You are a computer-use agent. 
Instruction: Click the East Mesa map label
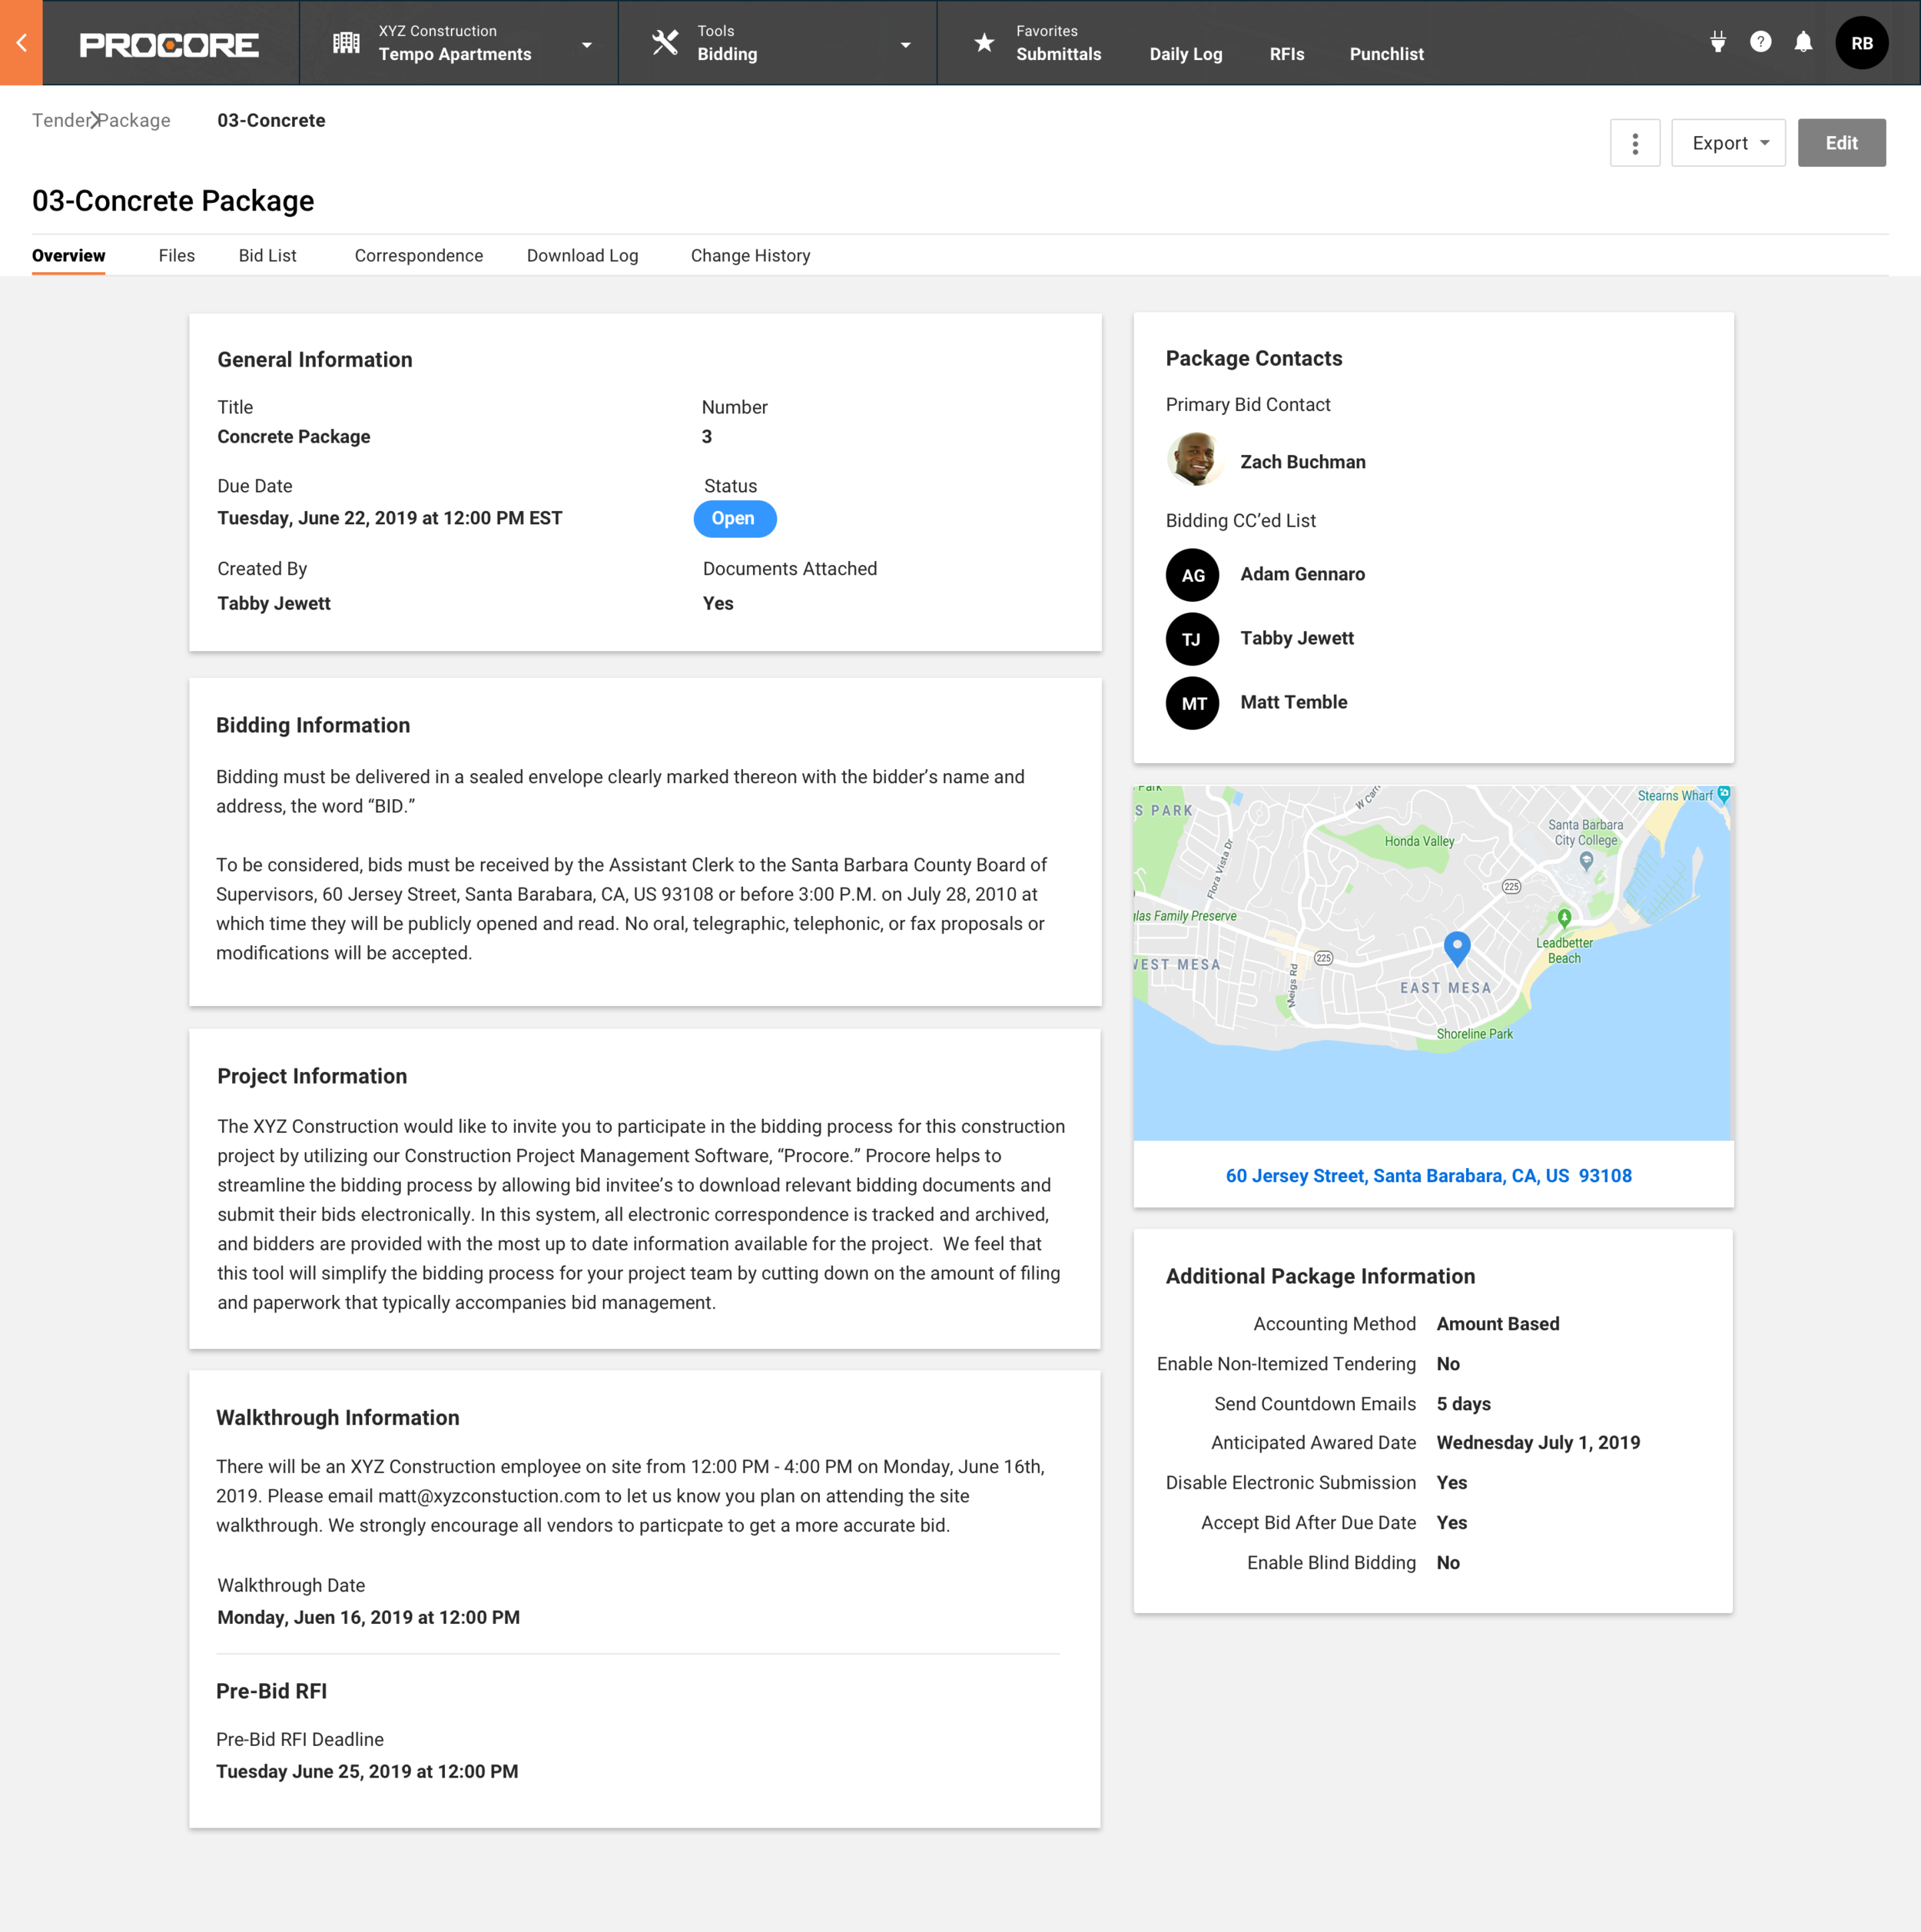click(1446, 988)
